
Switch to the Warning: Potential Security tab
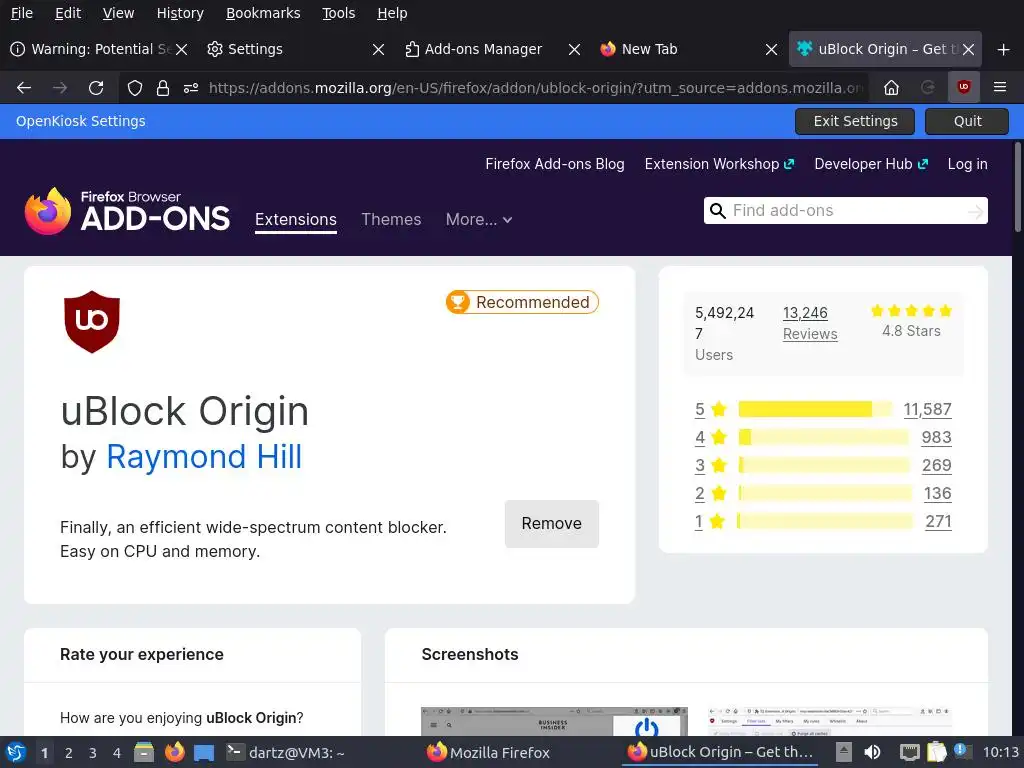[91, 49]
